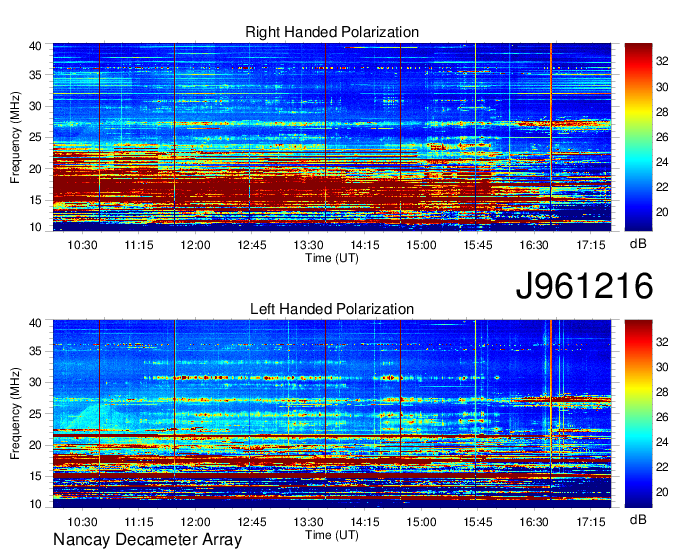
Task: Click the Left Handed spectrogram image
Action: (x=332, y=414)
